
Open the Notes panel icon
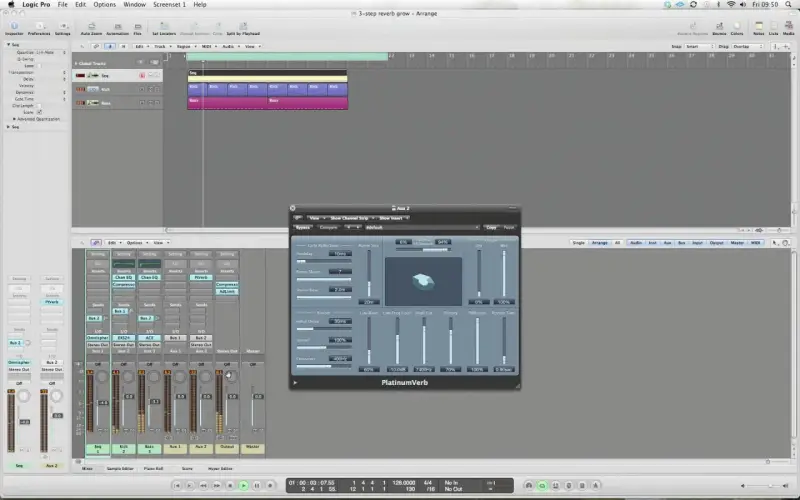click(759, 29)
